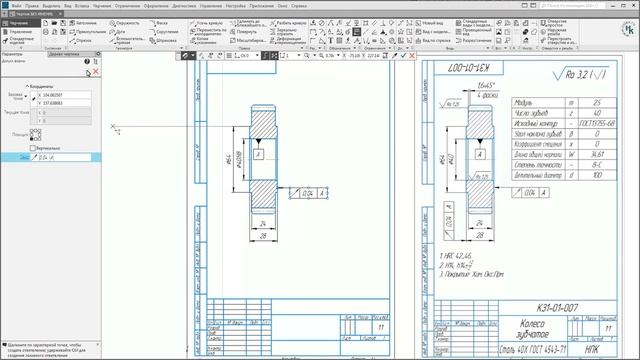
Task: Click the red X in the parameters panel
Action: (x=96, y=72)
